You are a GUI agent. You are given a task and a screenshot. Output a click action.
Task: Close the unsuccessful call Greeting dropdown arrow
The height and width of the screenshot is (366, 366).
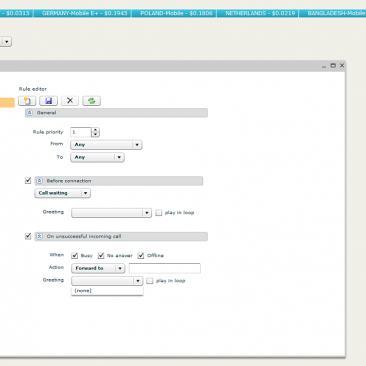point(138,281)
